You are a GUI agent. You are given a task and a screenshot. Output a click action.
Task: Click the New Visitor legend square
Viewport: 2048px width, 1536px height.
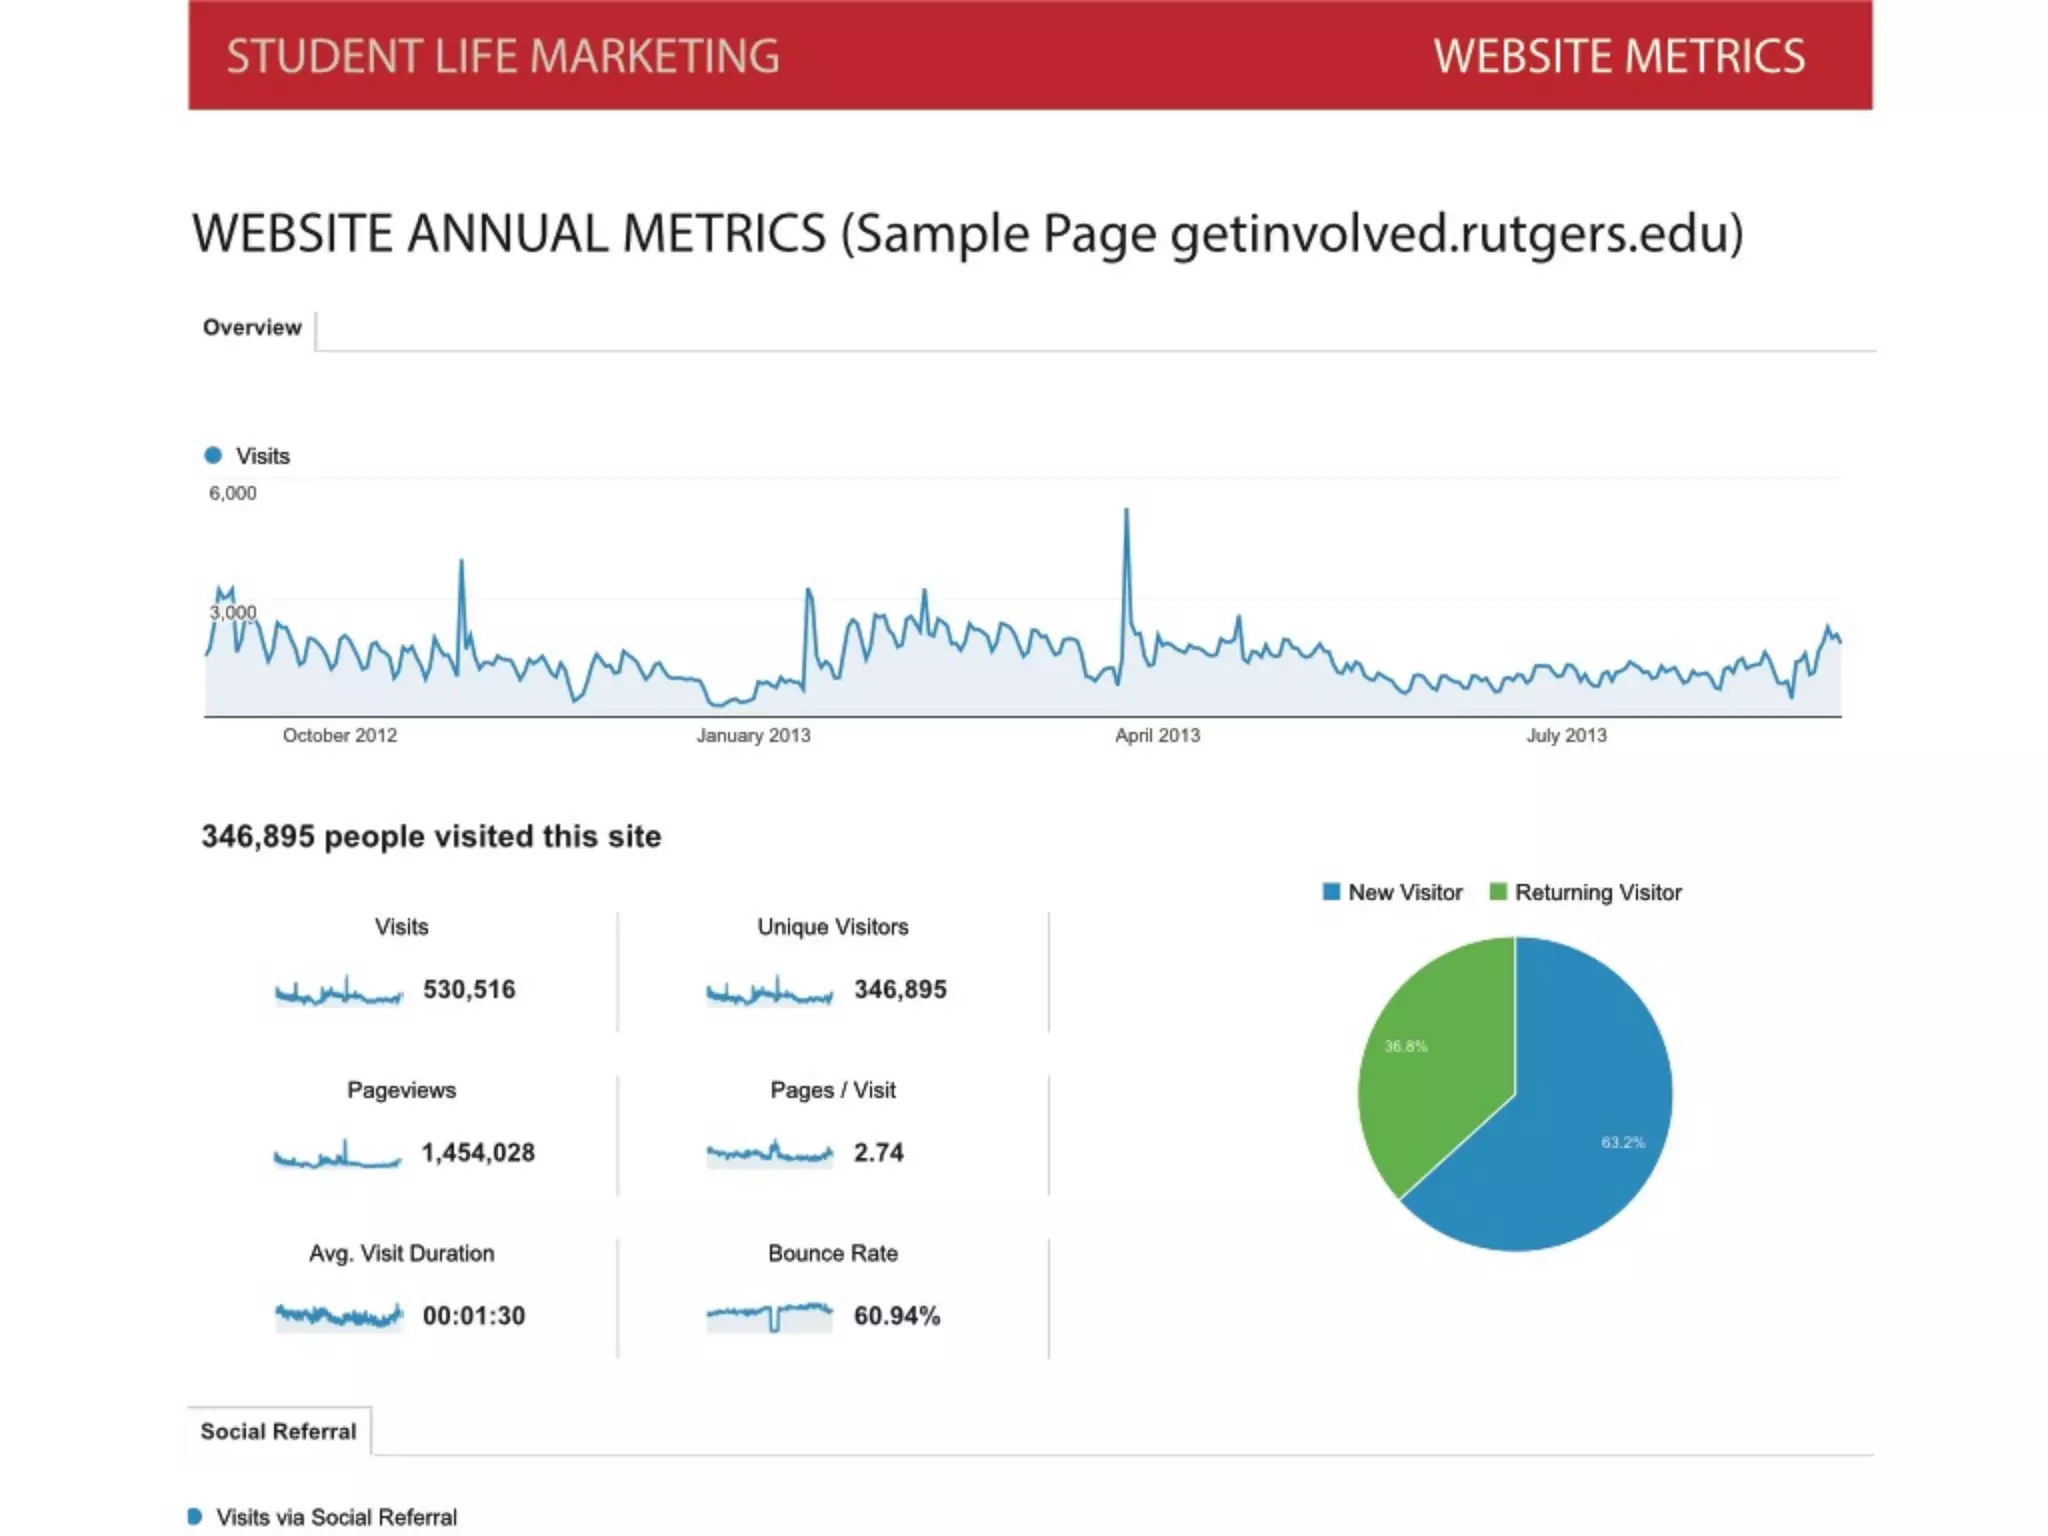[x=1331, y=892]
